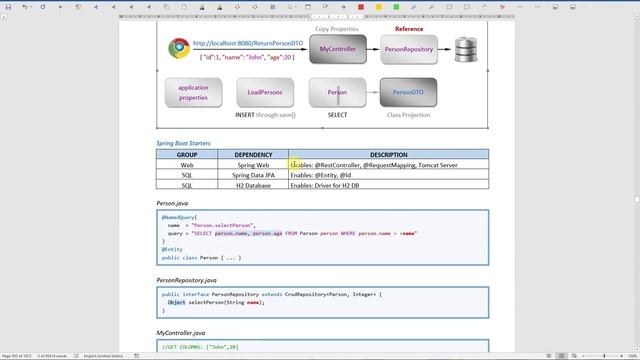Click the word count in status bar
Image resolution: width=640 pixels, height=360 pixels.
coord(52,356)
